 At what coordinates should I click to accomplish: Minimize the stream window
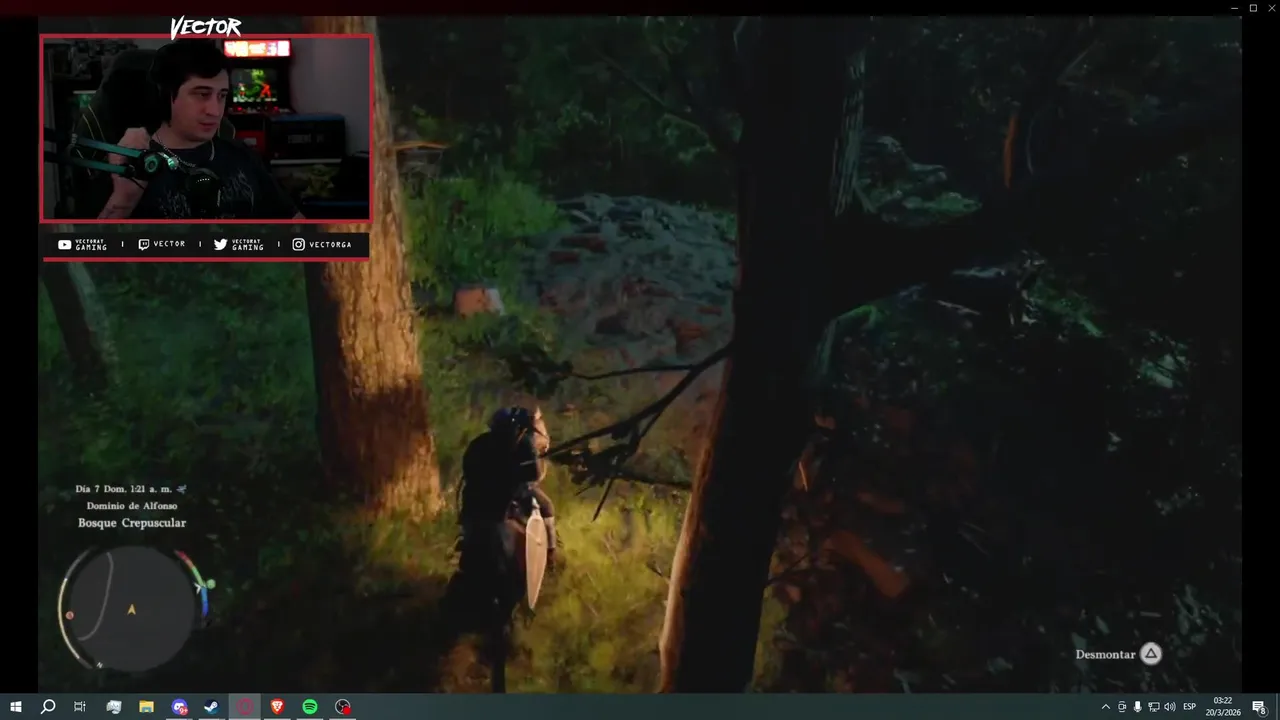click(x=1236, y=8)
